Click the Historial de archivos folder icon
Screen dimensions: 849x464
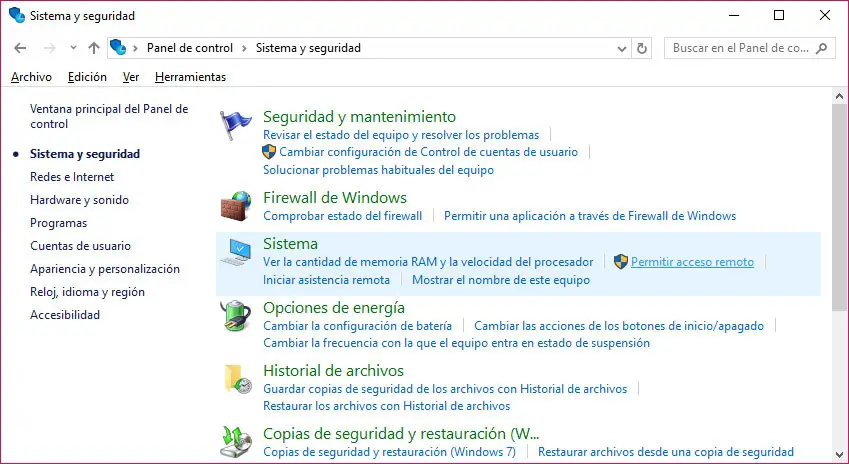click(238, 378)
